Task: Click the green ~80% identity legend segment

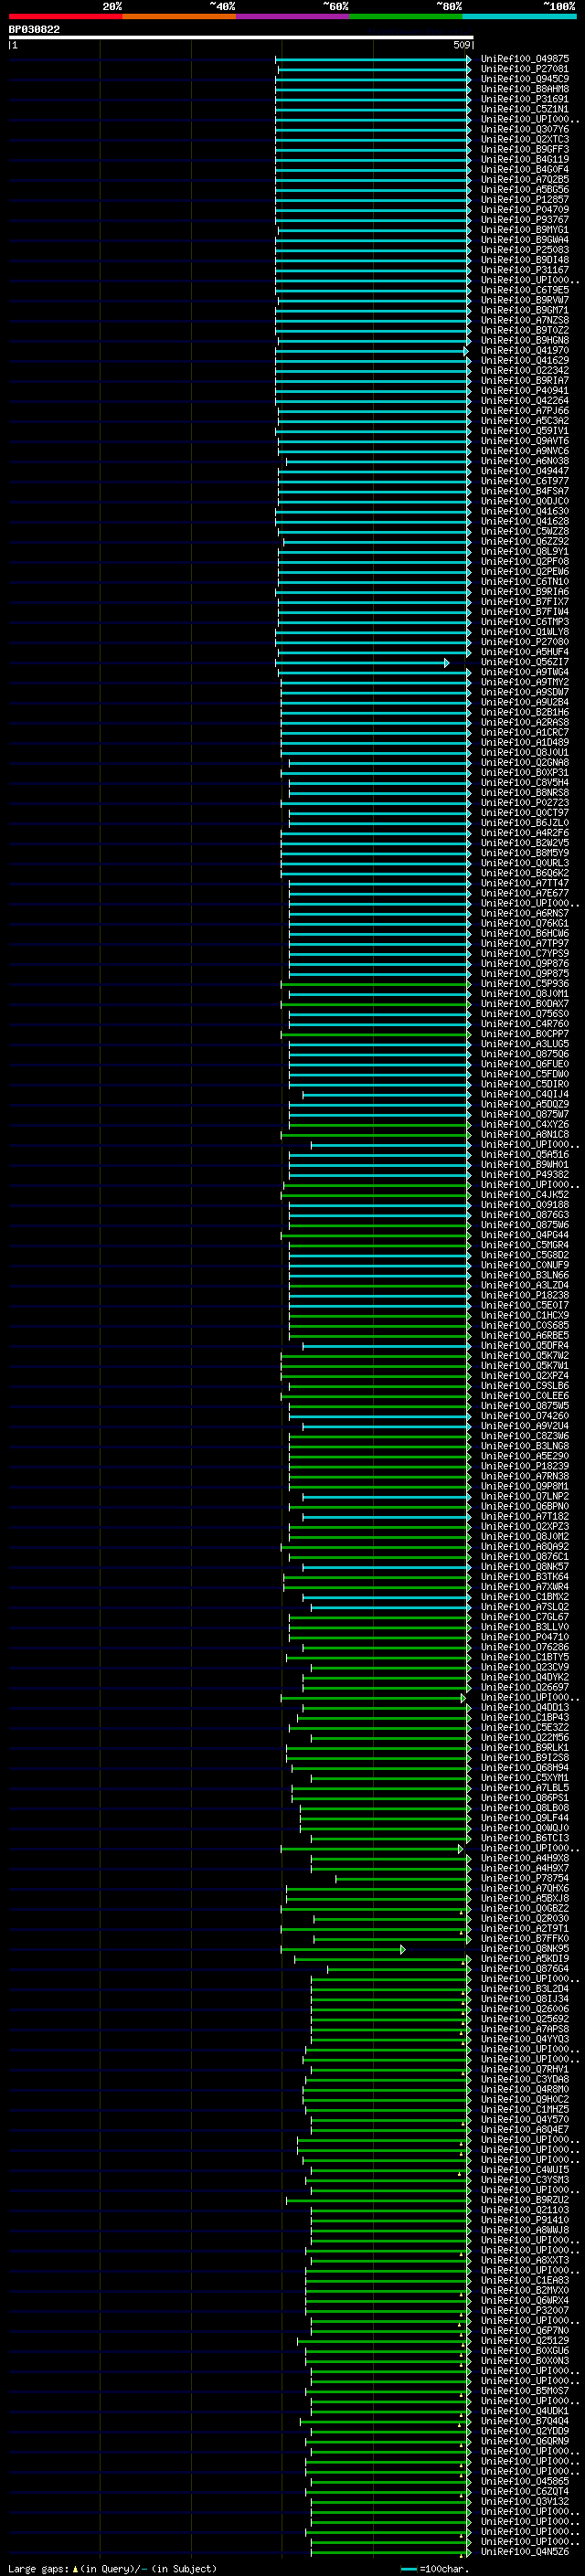Action: click(406, 16)
